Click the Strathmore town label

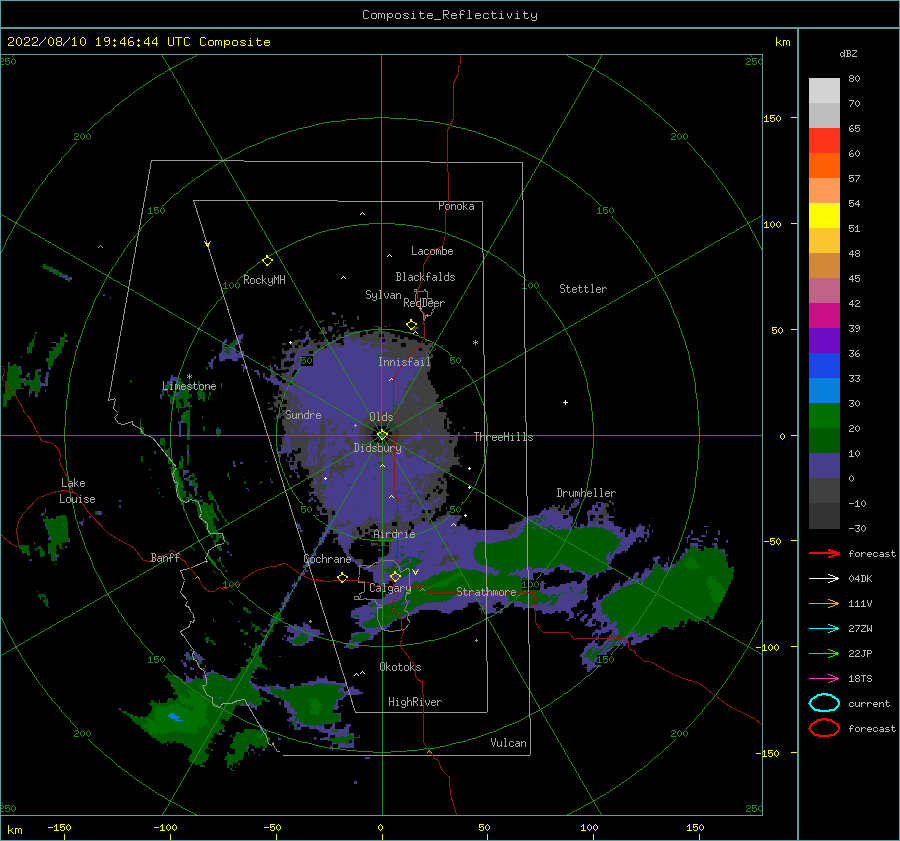tap(486, 592)
